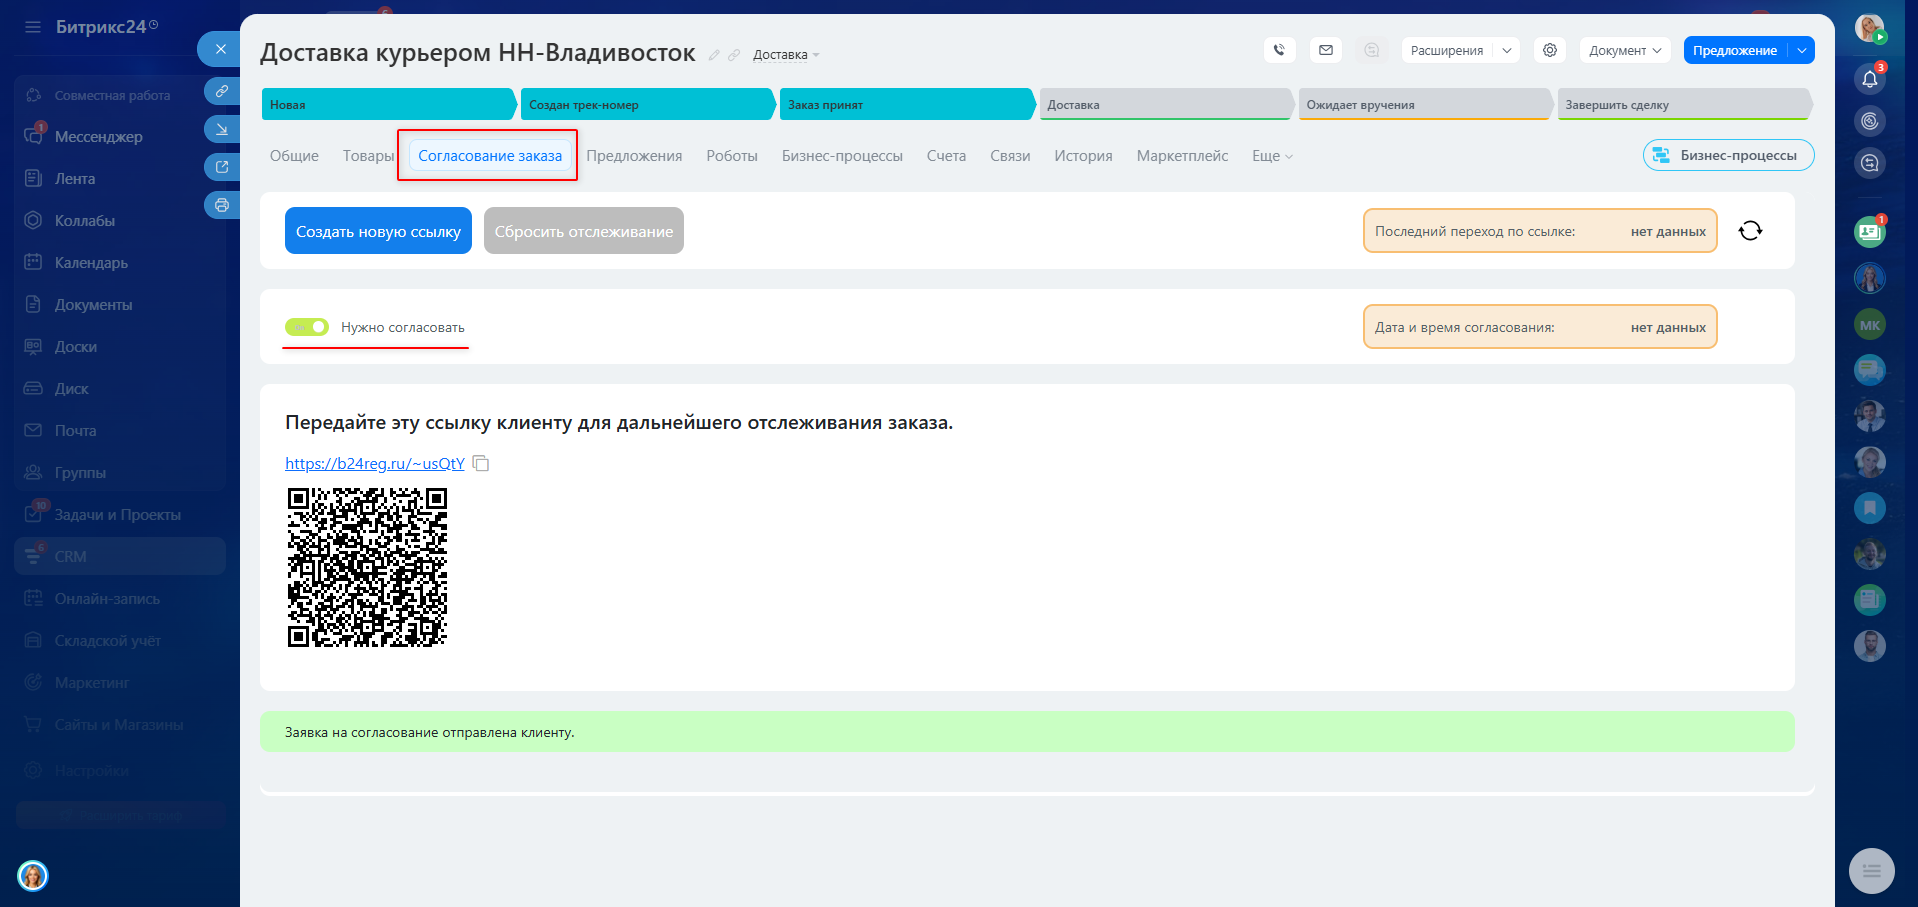The height and width of the screenshot is (907, 1918).
Task: Set the stage to Заказ принят
Action: [x=907, y=104]
